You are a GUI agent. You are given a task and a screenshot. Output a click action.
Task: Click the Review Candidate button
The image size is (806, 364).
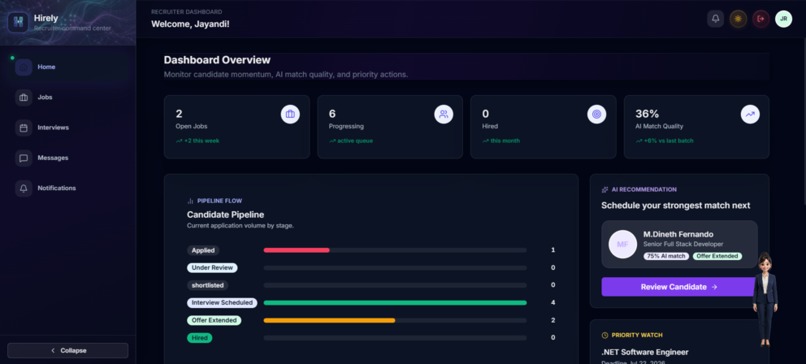coord(679,287)
